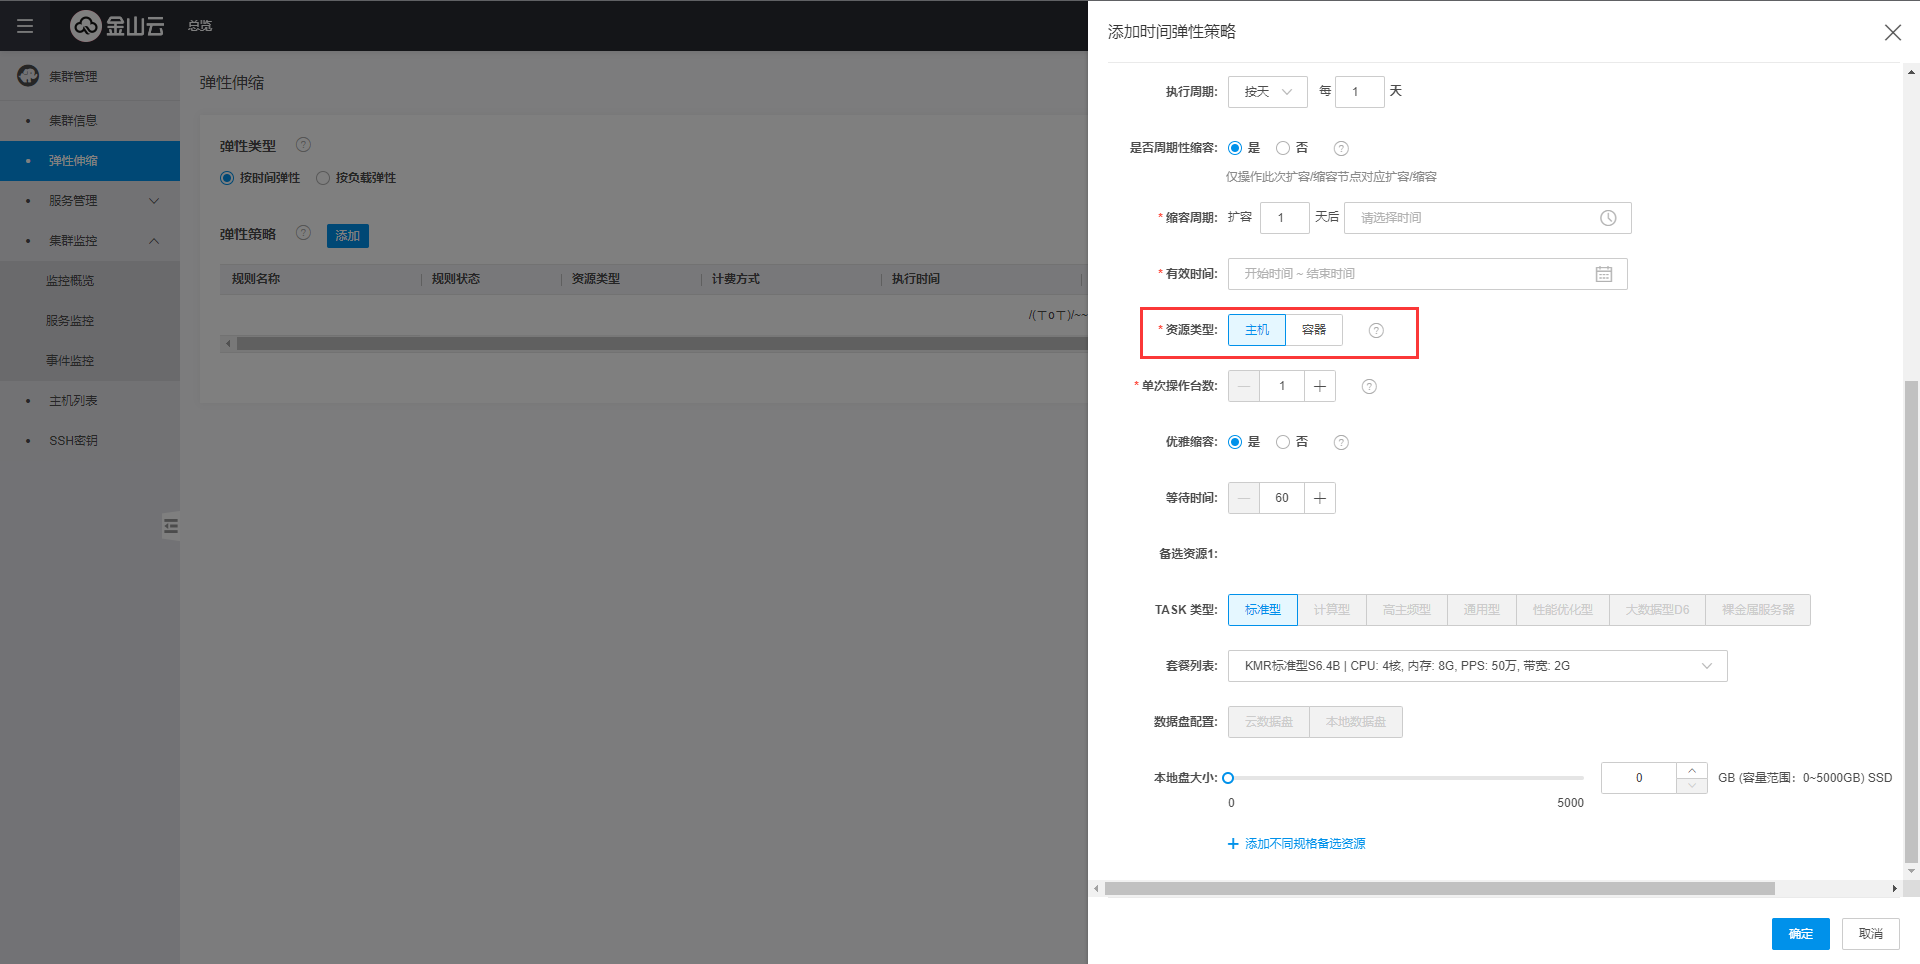Open 集群信息 menu item

(x=90, y=121)
